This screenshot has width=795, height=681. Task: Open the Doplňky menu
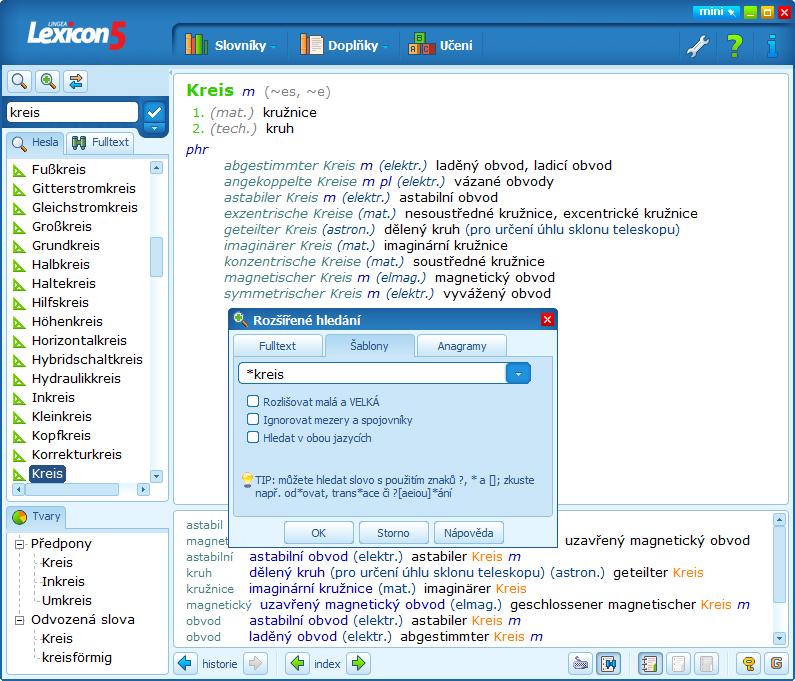pyautogui.click(x=353, y=45)
